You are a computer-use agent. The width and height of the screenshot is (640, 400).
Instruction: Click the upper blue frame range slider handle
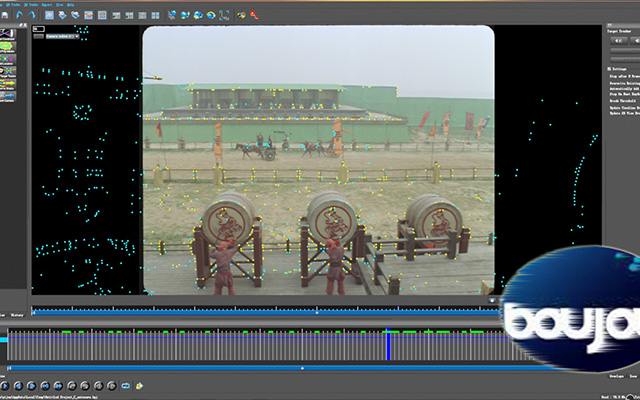317,313
